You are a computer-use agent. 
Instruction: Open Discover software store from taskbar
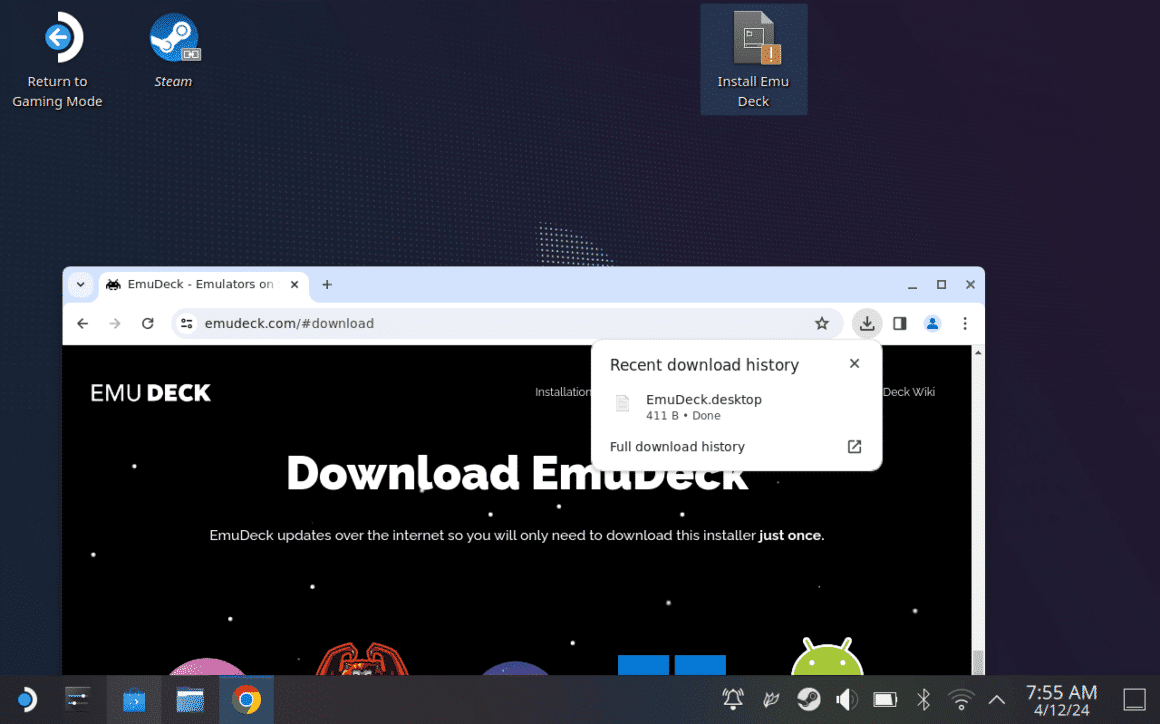click(134, 700)
